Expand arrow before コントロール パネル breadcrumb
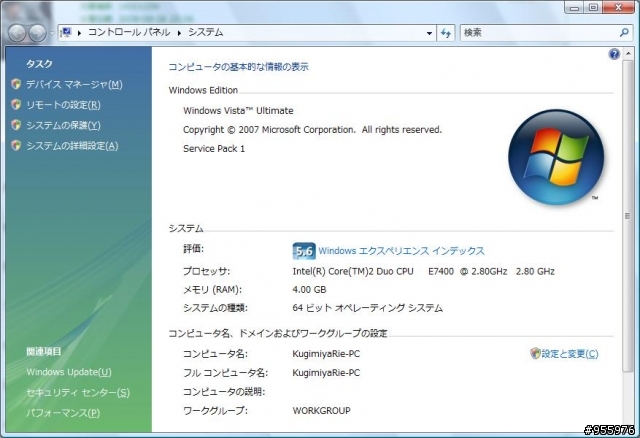 tap(79, 33)
